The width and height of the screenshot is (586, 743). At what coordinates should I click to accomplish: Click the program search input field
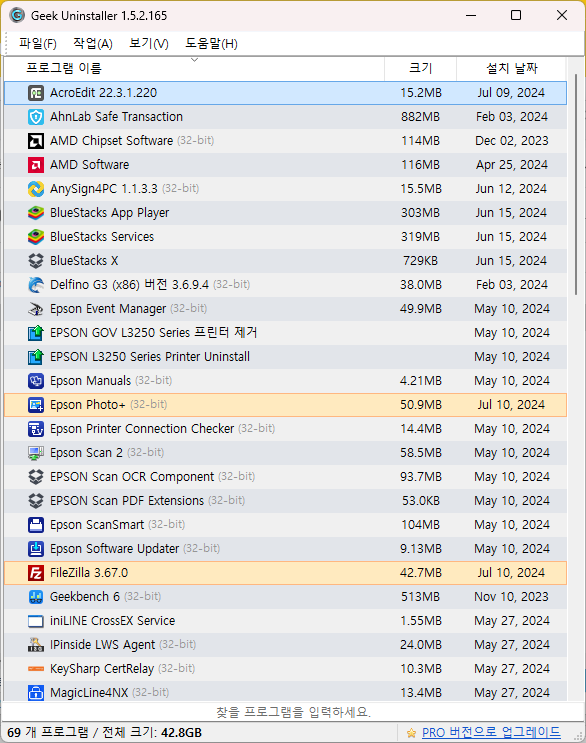click(293, 712)
